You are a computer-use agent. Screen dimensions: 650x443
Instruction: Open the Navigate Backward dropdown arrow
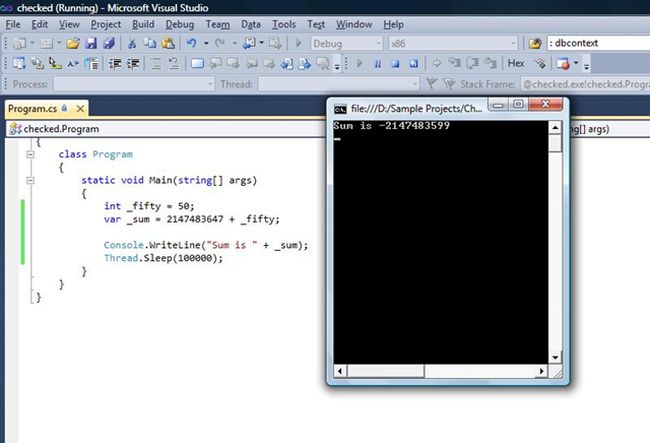pos(262,43)
